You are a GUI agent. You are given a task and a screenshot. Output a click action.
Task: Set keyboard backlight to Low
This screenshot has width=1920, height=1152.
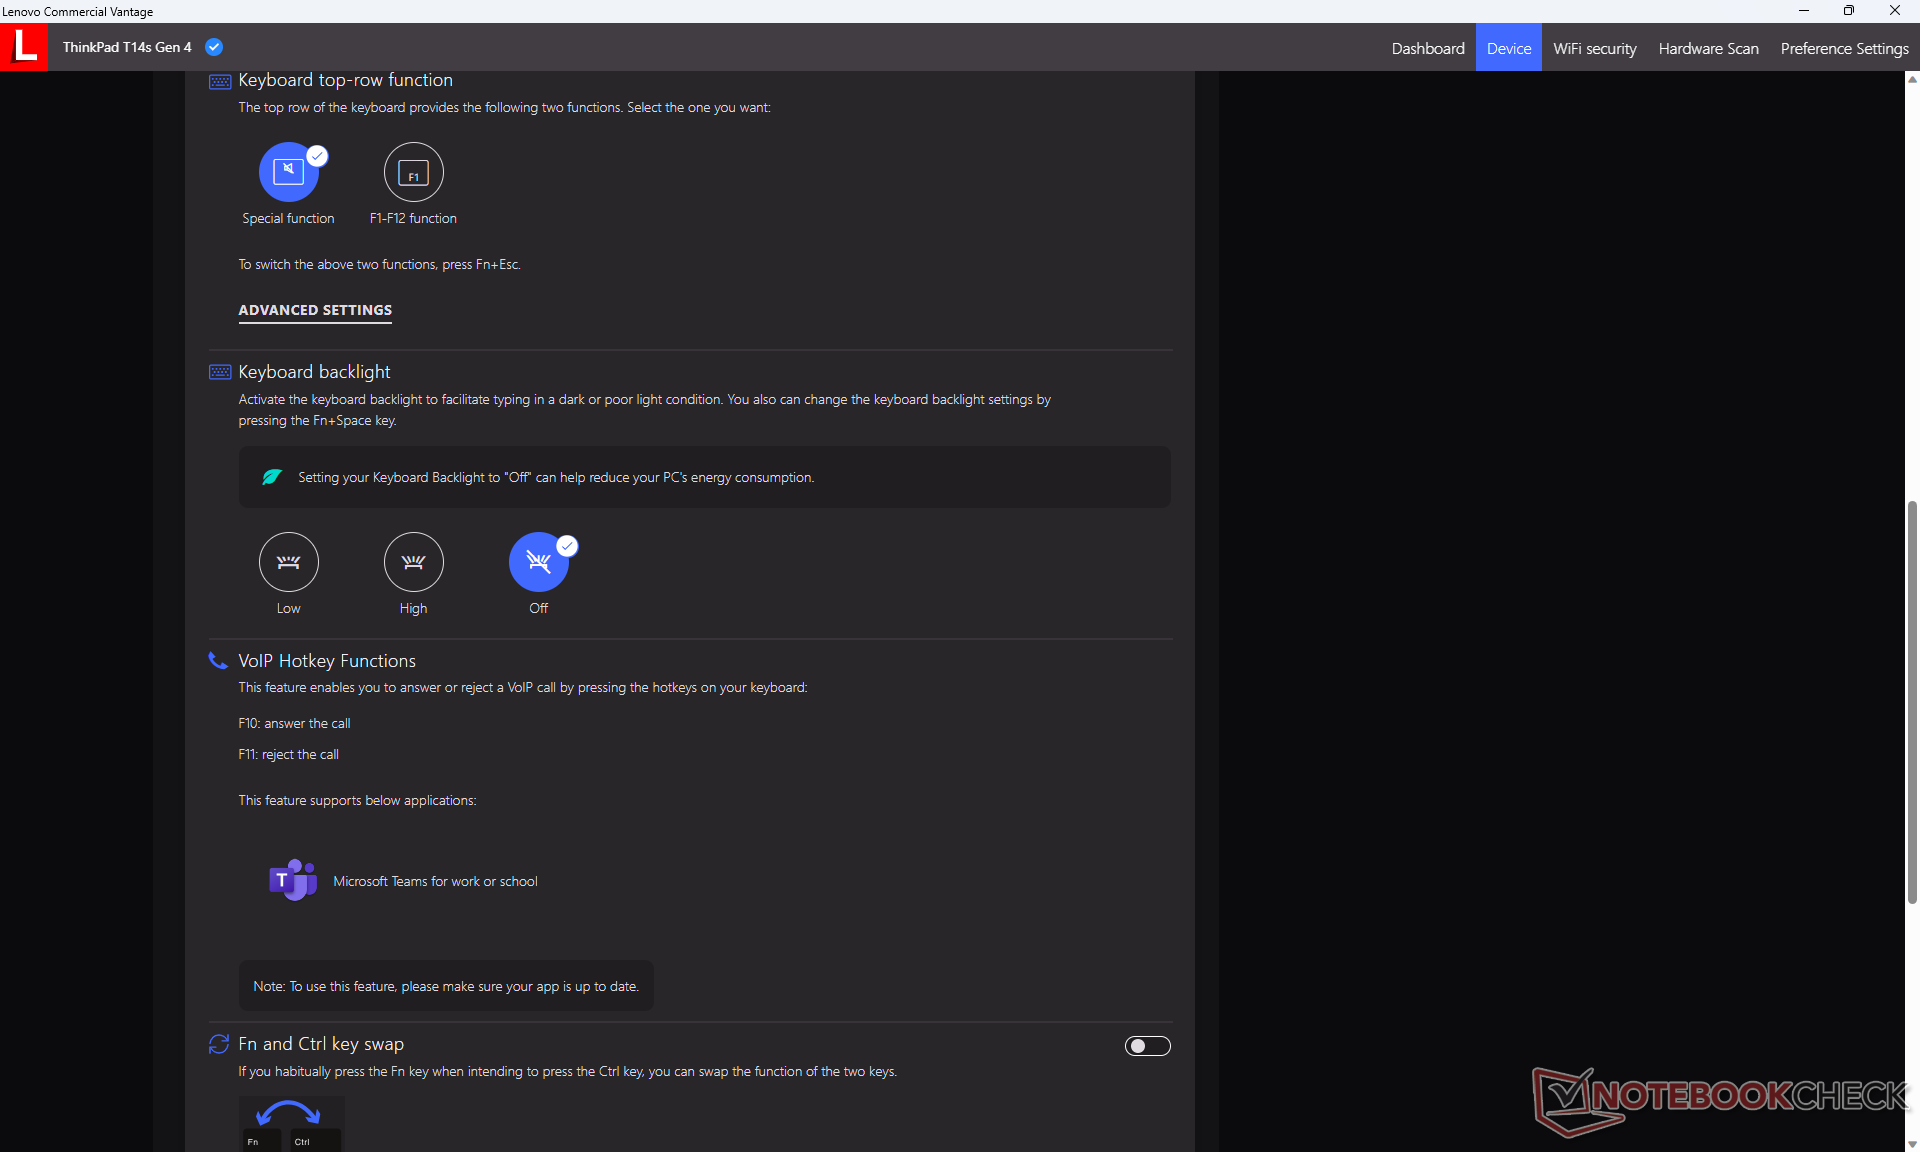[288, 562]
